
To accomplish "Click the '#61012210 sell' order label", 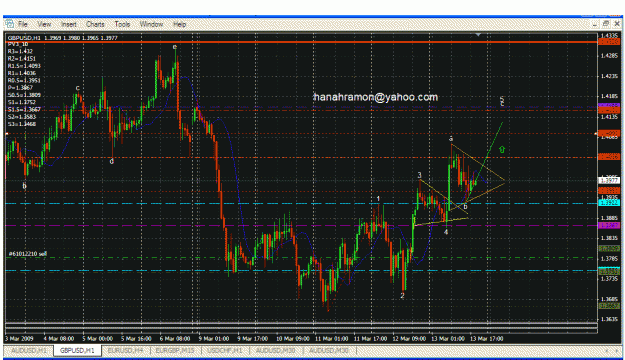I will [28, 254].
